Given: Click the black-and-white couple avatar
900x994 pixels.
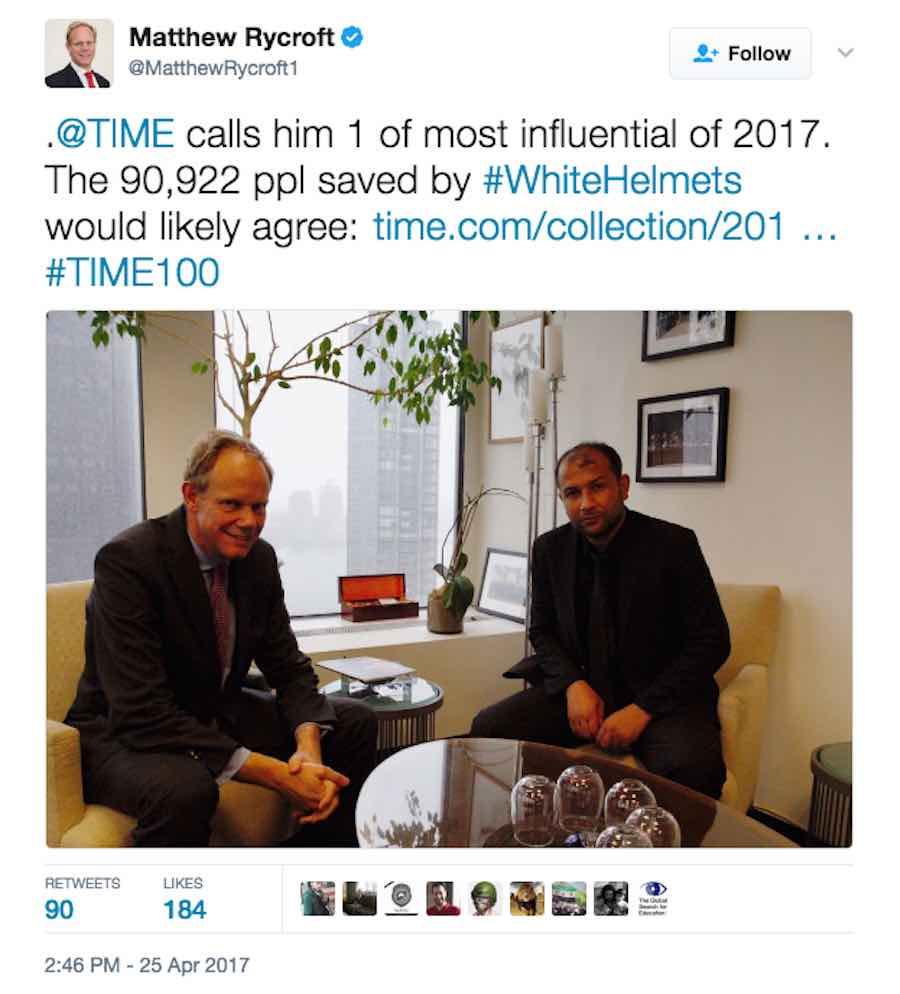Looking at the screenshot, I should point(611,898).
